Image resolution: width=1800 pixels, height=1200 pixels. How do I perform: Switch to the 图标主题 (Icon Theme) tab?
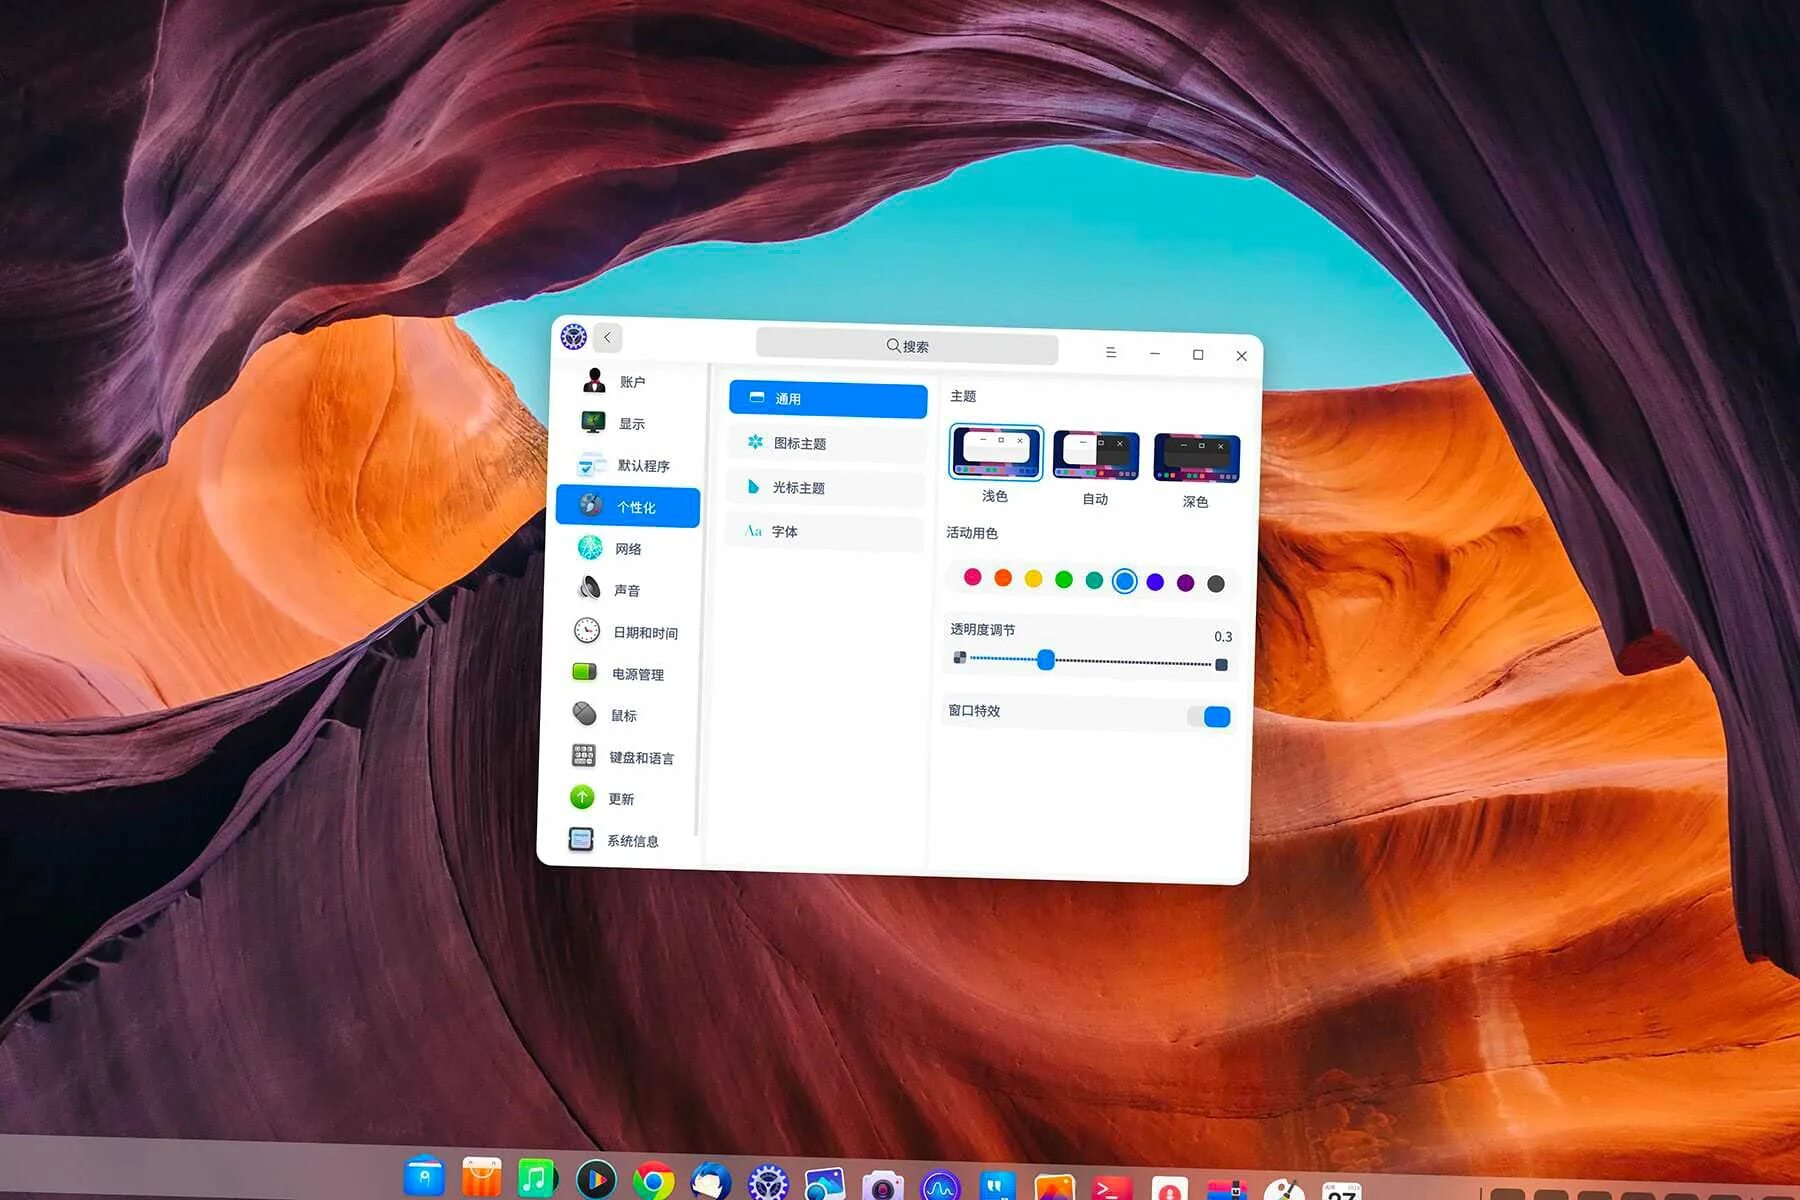click(827, 443)
